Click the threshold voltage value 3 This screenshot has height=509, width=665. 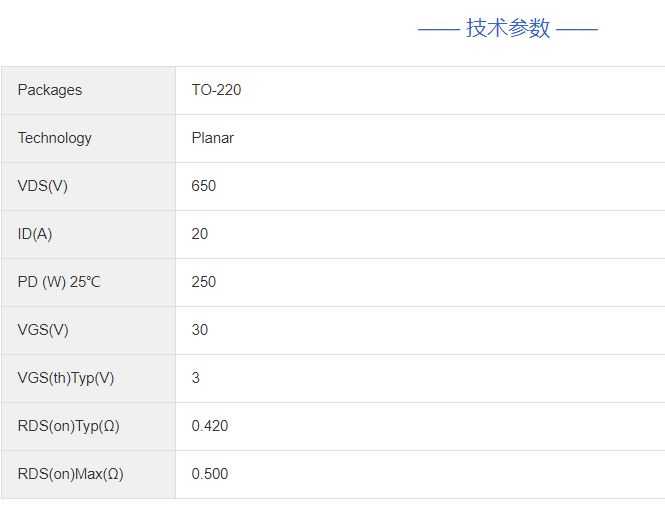tap(196, 378)
